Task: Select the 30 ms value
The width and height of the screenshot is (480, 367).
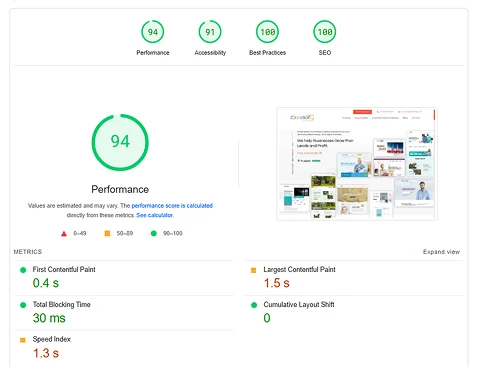Action: [49, 318]
